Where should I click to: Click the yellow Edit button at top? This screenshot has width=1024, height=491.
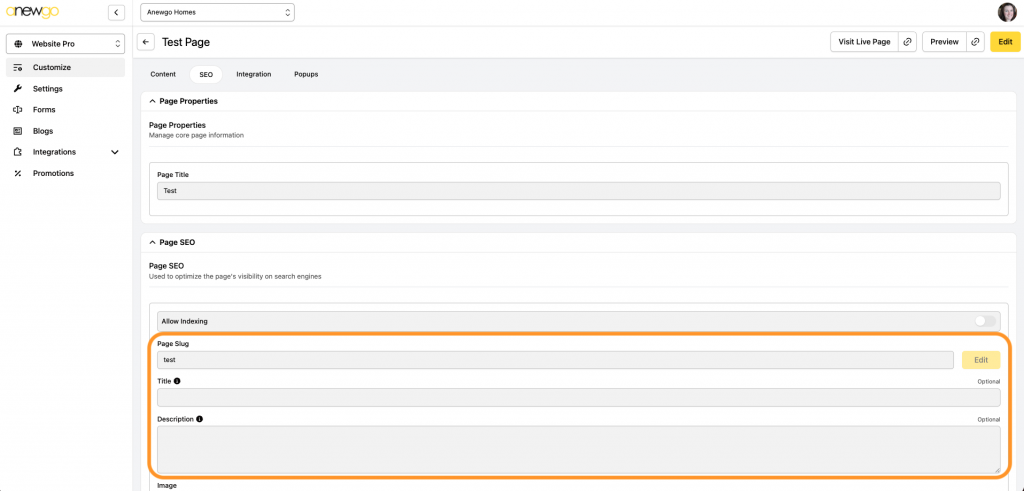click(x=1005, y=42)
